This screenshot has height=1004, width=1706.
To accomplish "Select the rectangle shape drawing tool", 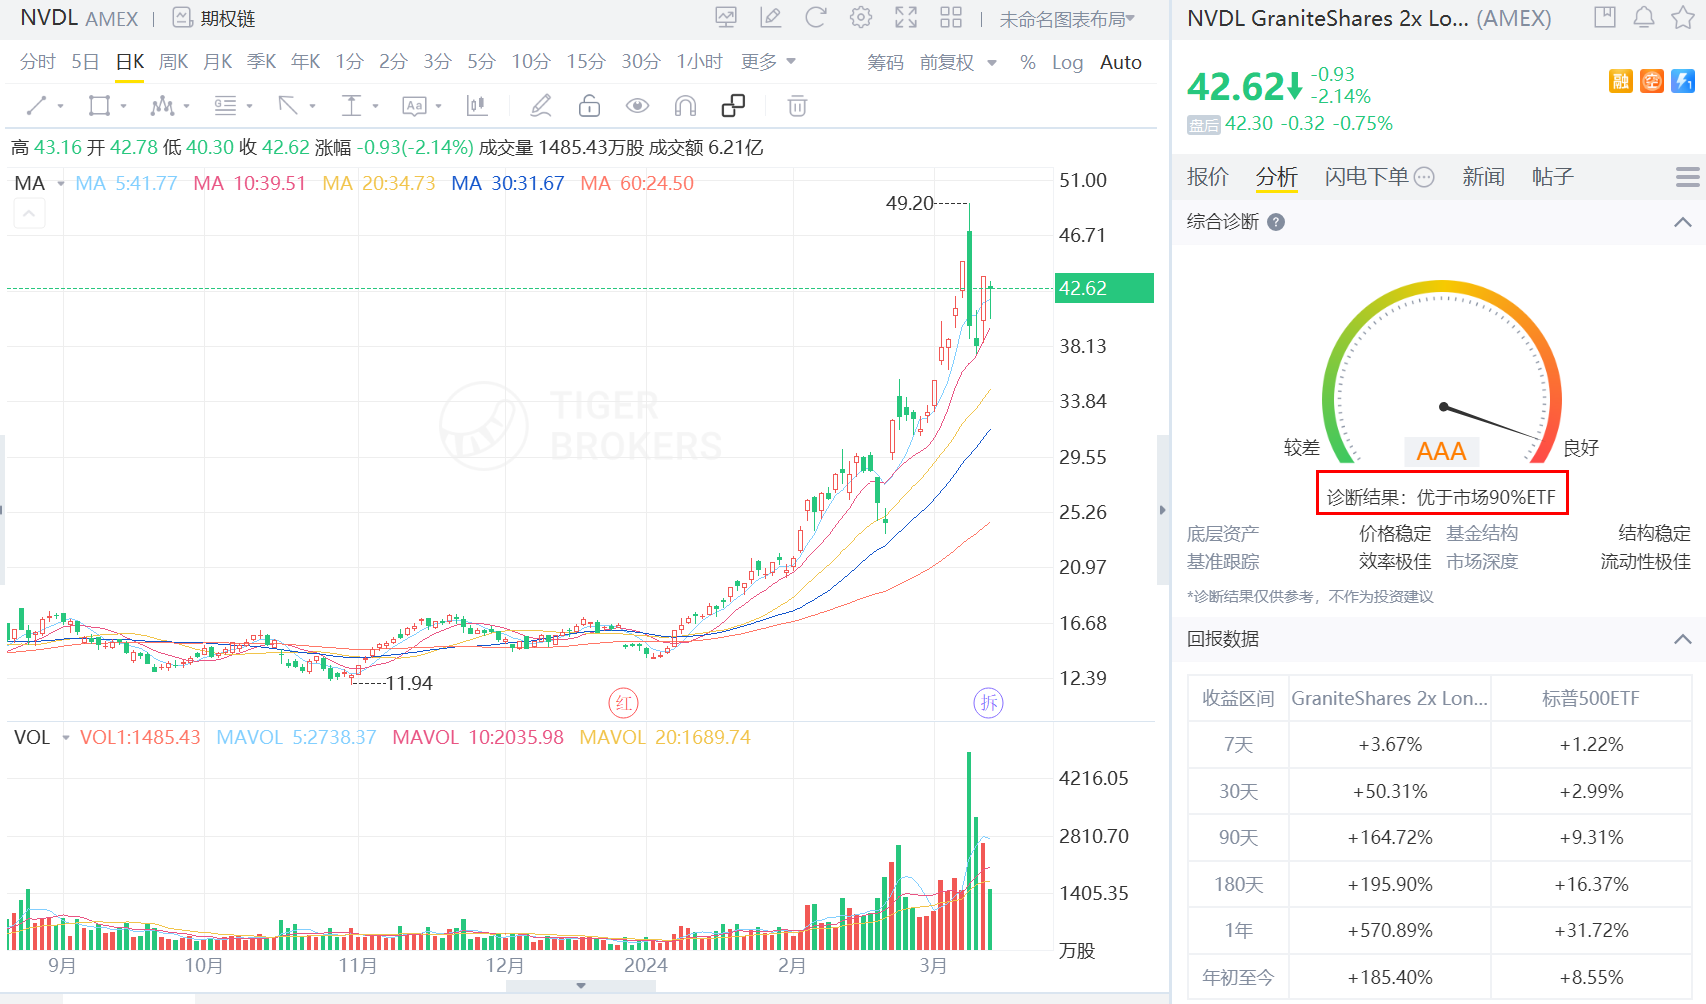I will [99, 106].
